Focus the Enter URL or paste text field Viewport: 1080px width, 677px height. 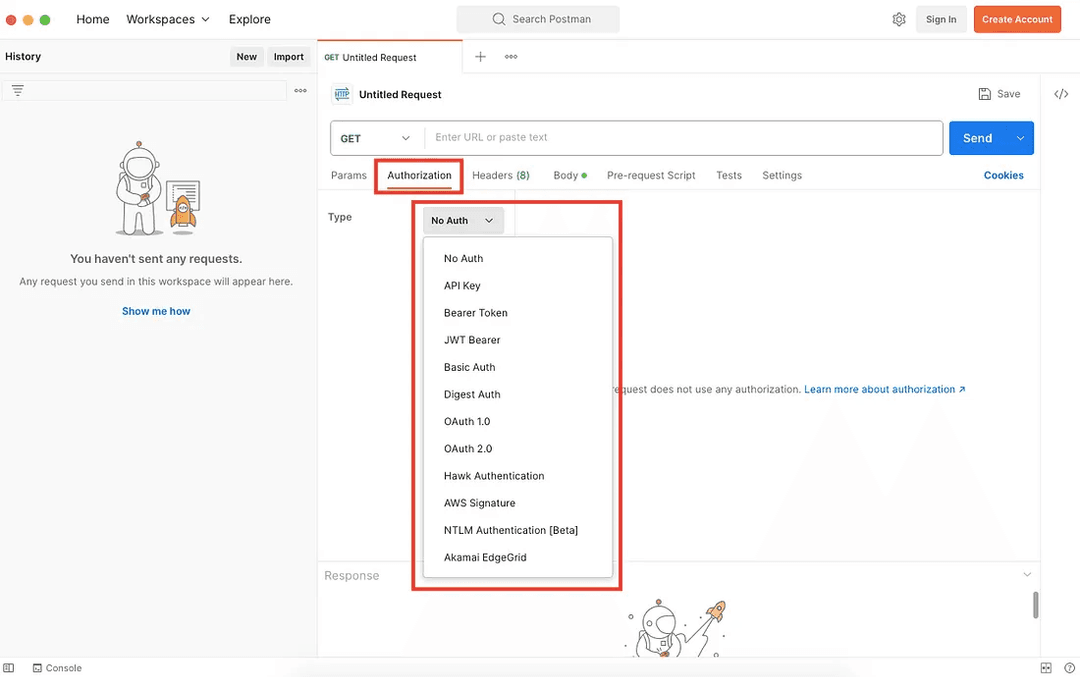684,138
